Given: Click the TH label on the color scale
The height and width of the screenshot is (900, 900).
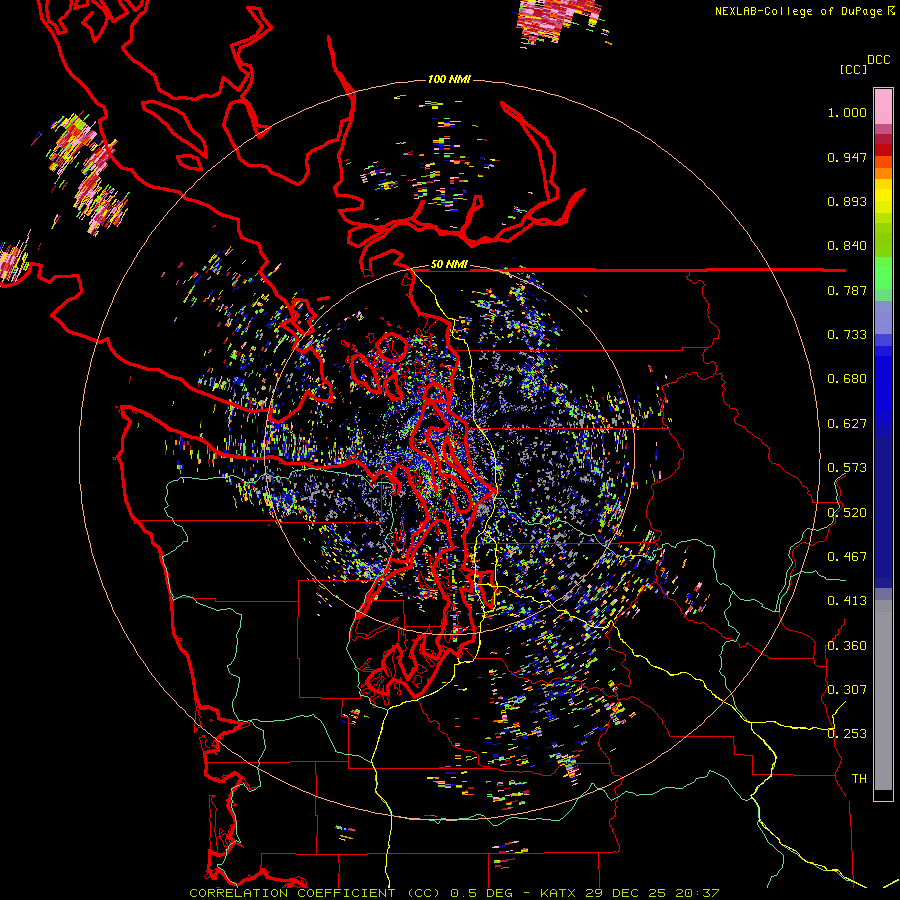Looking at the screenshot, I should coord(859,779).
